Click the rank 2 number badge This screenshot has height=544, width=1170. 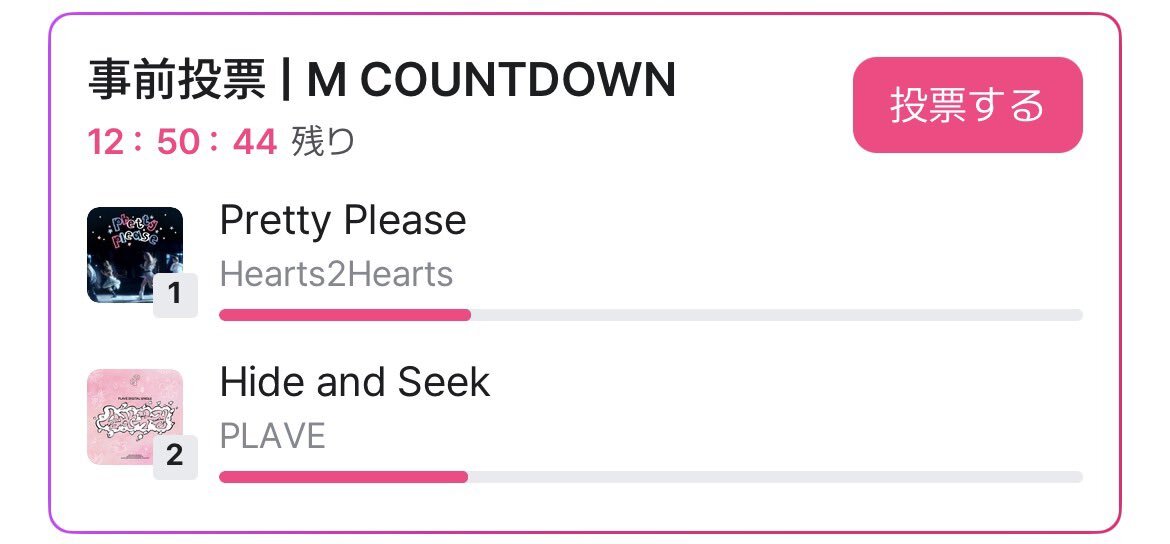[175, 456]
